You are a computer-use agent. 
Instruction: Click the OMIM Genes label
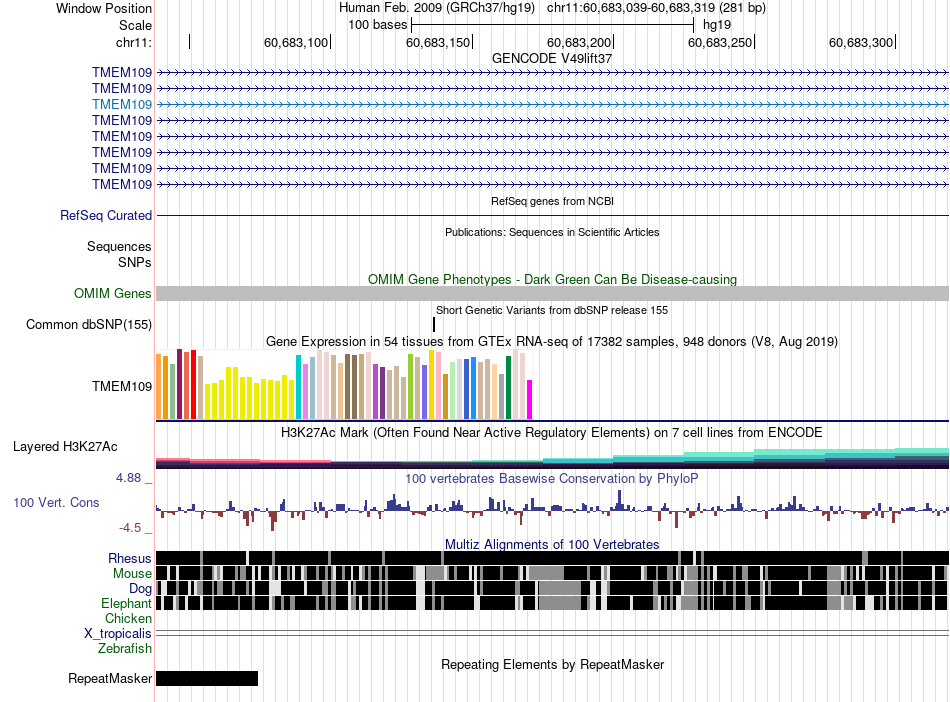tap(113, 293)
